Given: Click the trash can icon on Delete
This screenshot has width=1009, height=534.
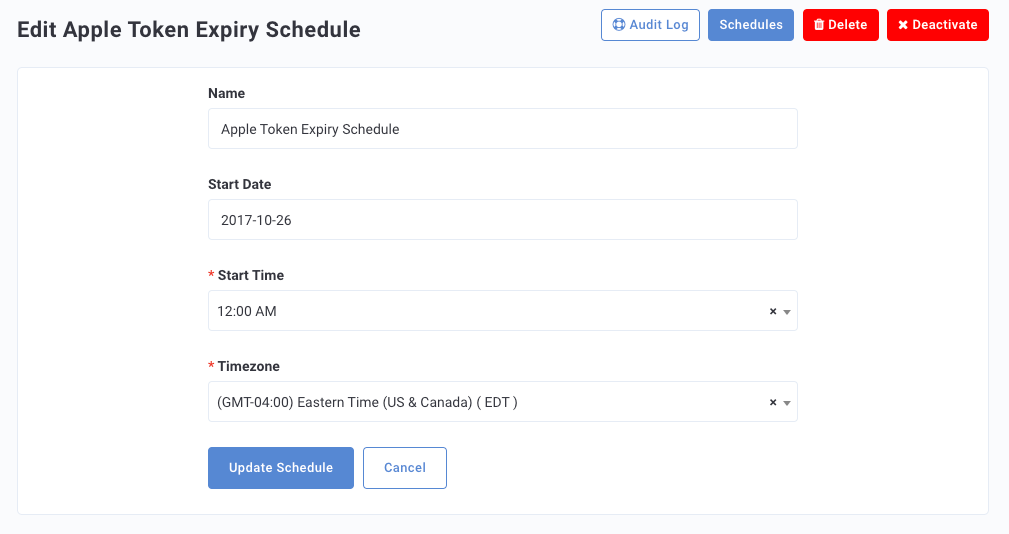Looking at the screenshot, I should [x=819, y=24].
